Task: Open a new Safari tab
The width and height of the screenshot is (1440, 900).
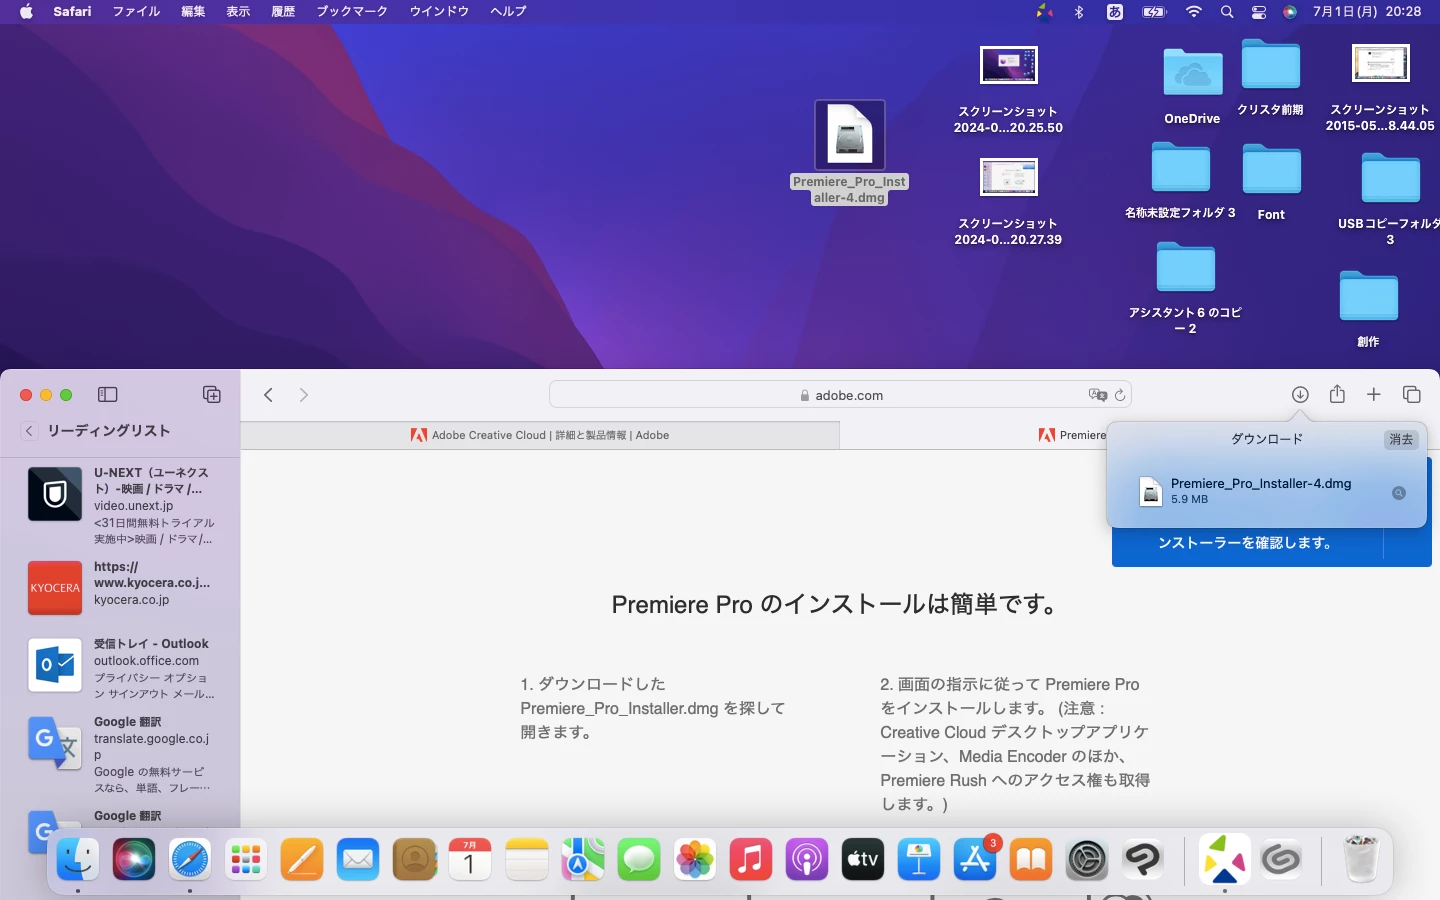Action: tap(1374, 395)
